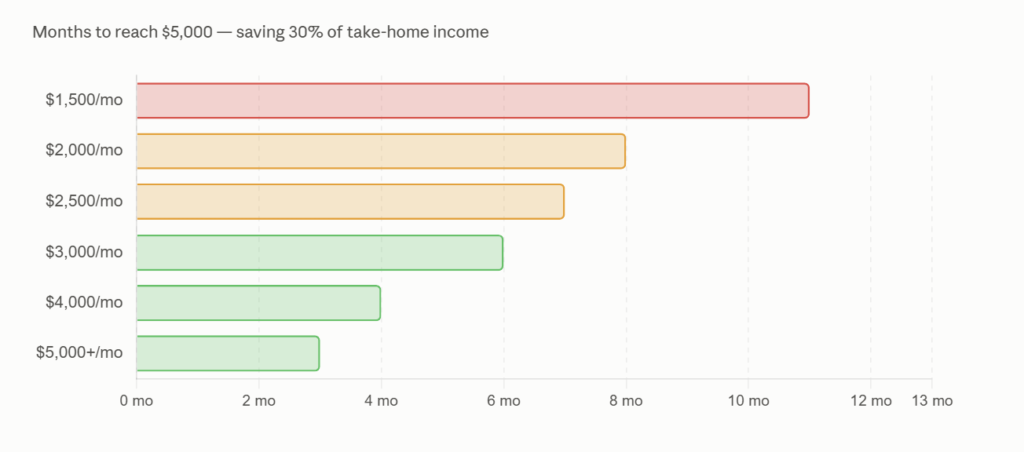Click the $5,000+/mo axis label
Viewport: 1024px width, 452px height.
pyautogui.click(x=80, y=353)
